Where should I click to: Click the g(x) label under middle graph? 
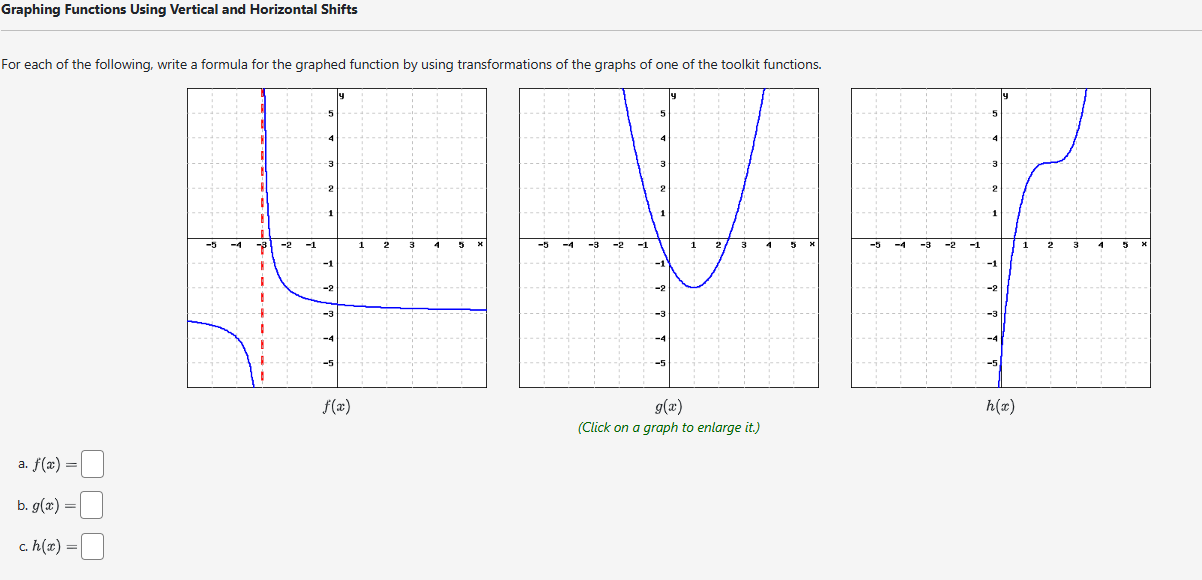pos(668,405)
